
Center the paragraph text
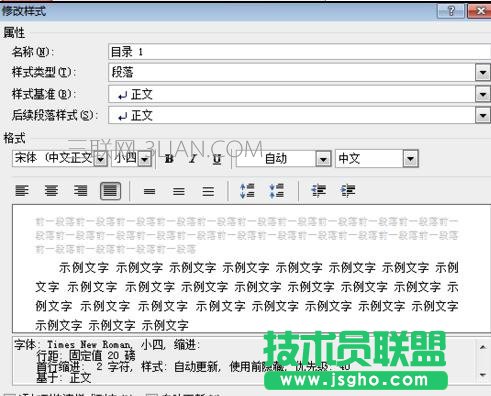pyautogui.click(x=51, y=191)
